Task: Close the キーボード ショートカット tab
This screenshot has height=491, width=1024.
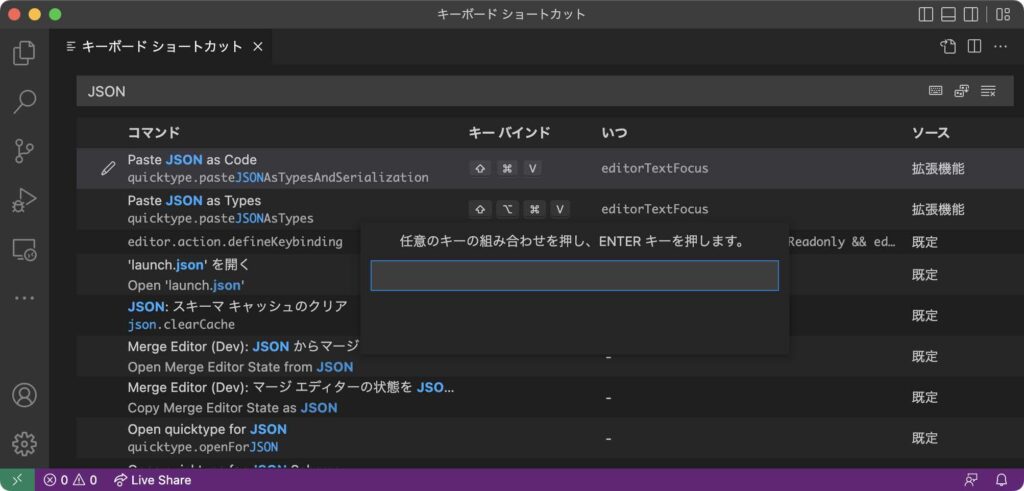Action: (257, 46)
